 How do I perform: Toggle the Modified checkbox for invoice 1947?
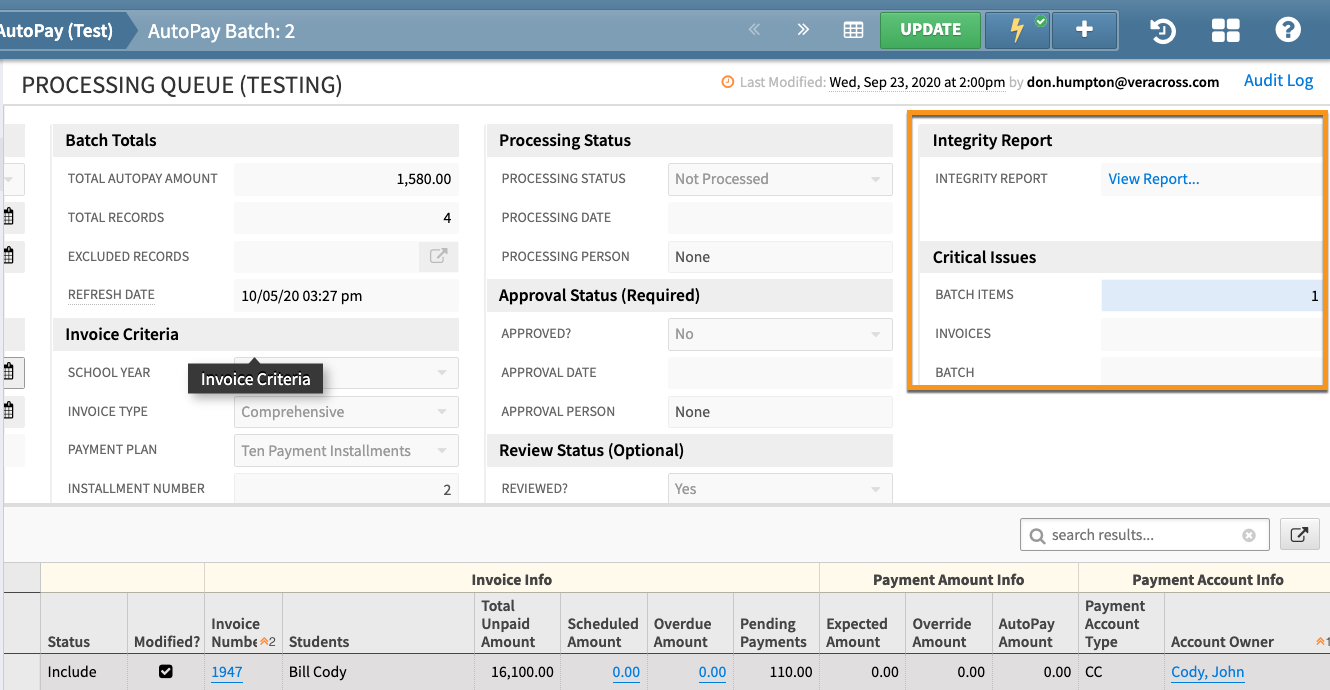pyautogui.click(x=166, y=672)
